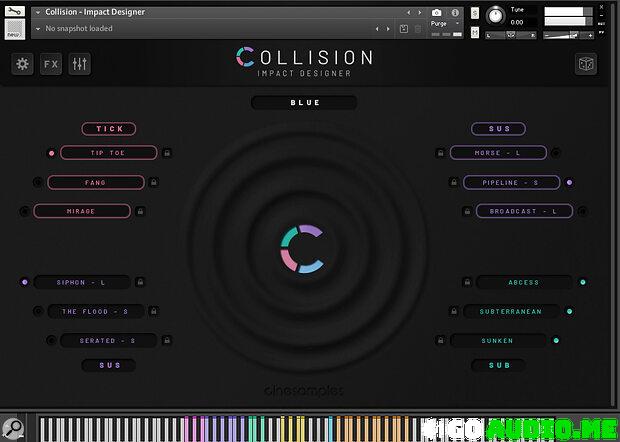Screen dimensions: 620x442
Task: Click the randomize dice icon
Action: [586, 64]
